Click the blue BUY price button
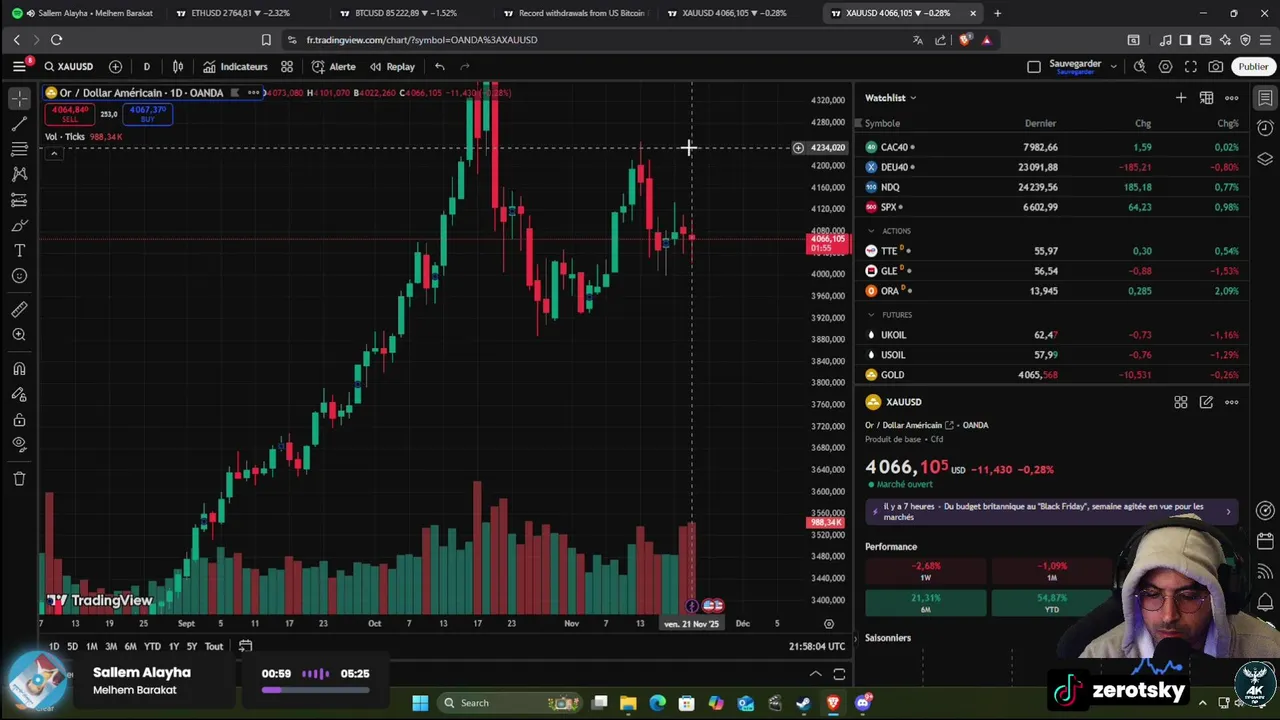The height and width of the screenshot is (720, 1280). (x=148, y=113)
